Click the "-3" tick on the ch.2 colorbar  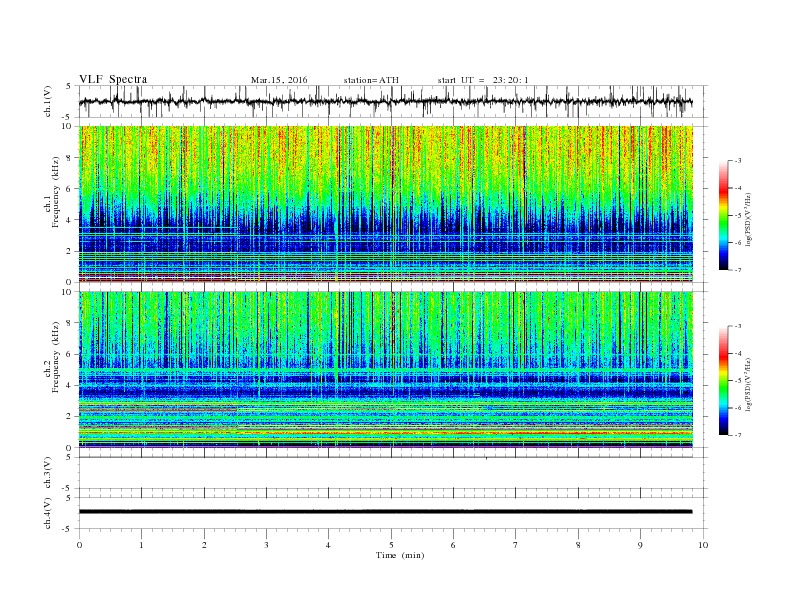click(x=737, y=326)
